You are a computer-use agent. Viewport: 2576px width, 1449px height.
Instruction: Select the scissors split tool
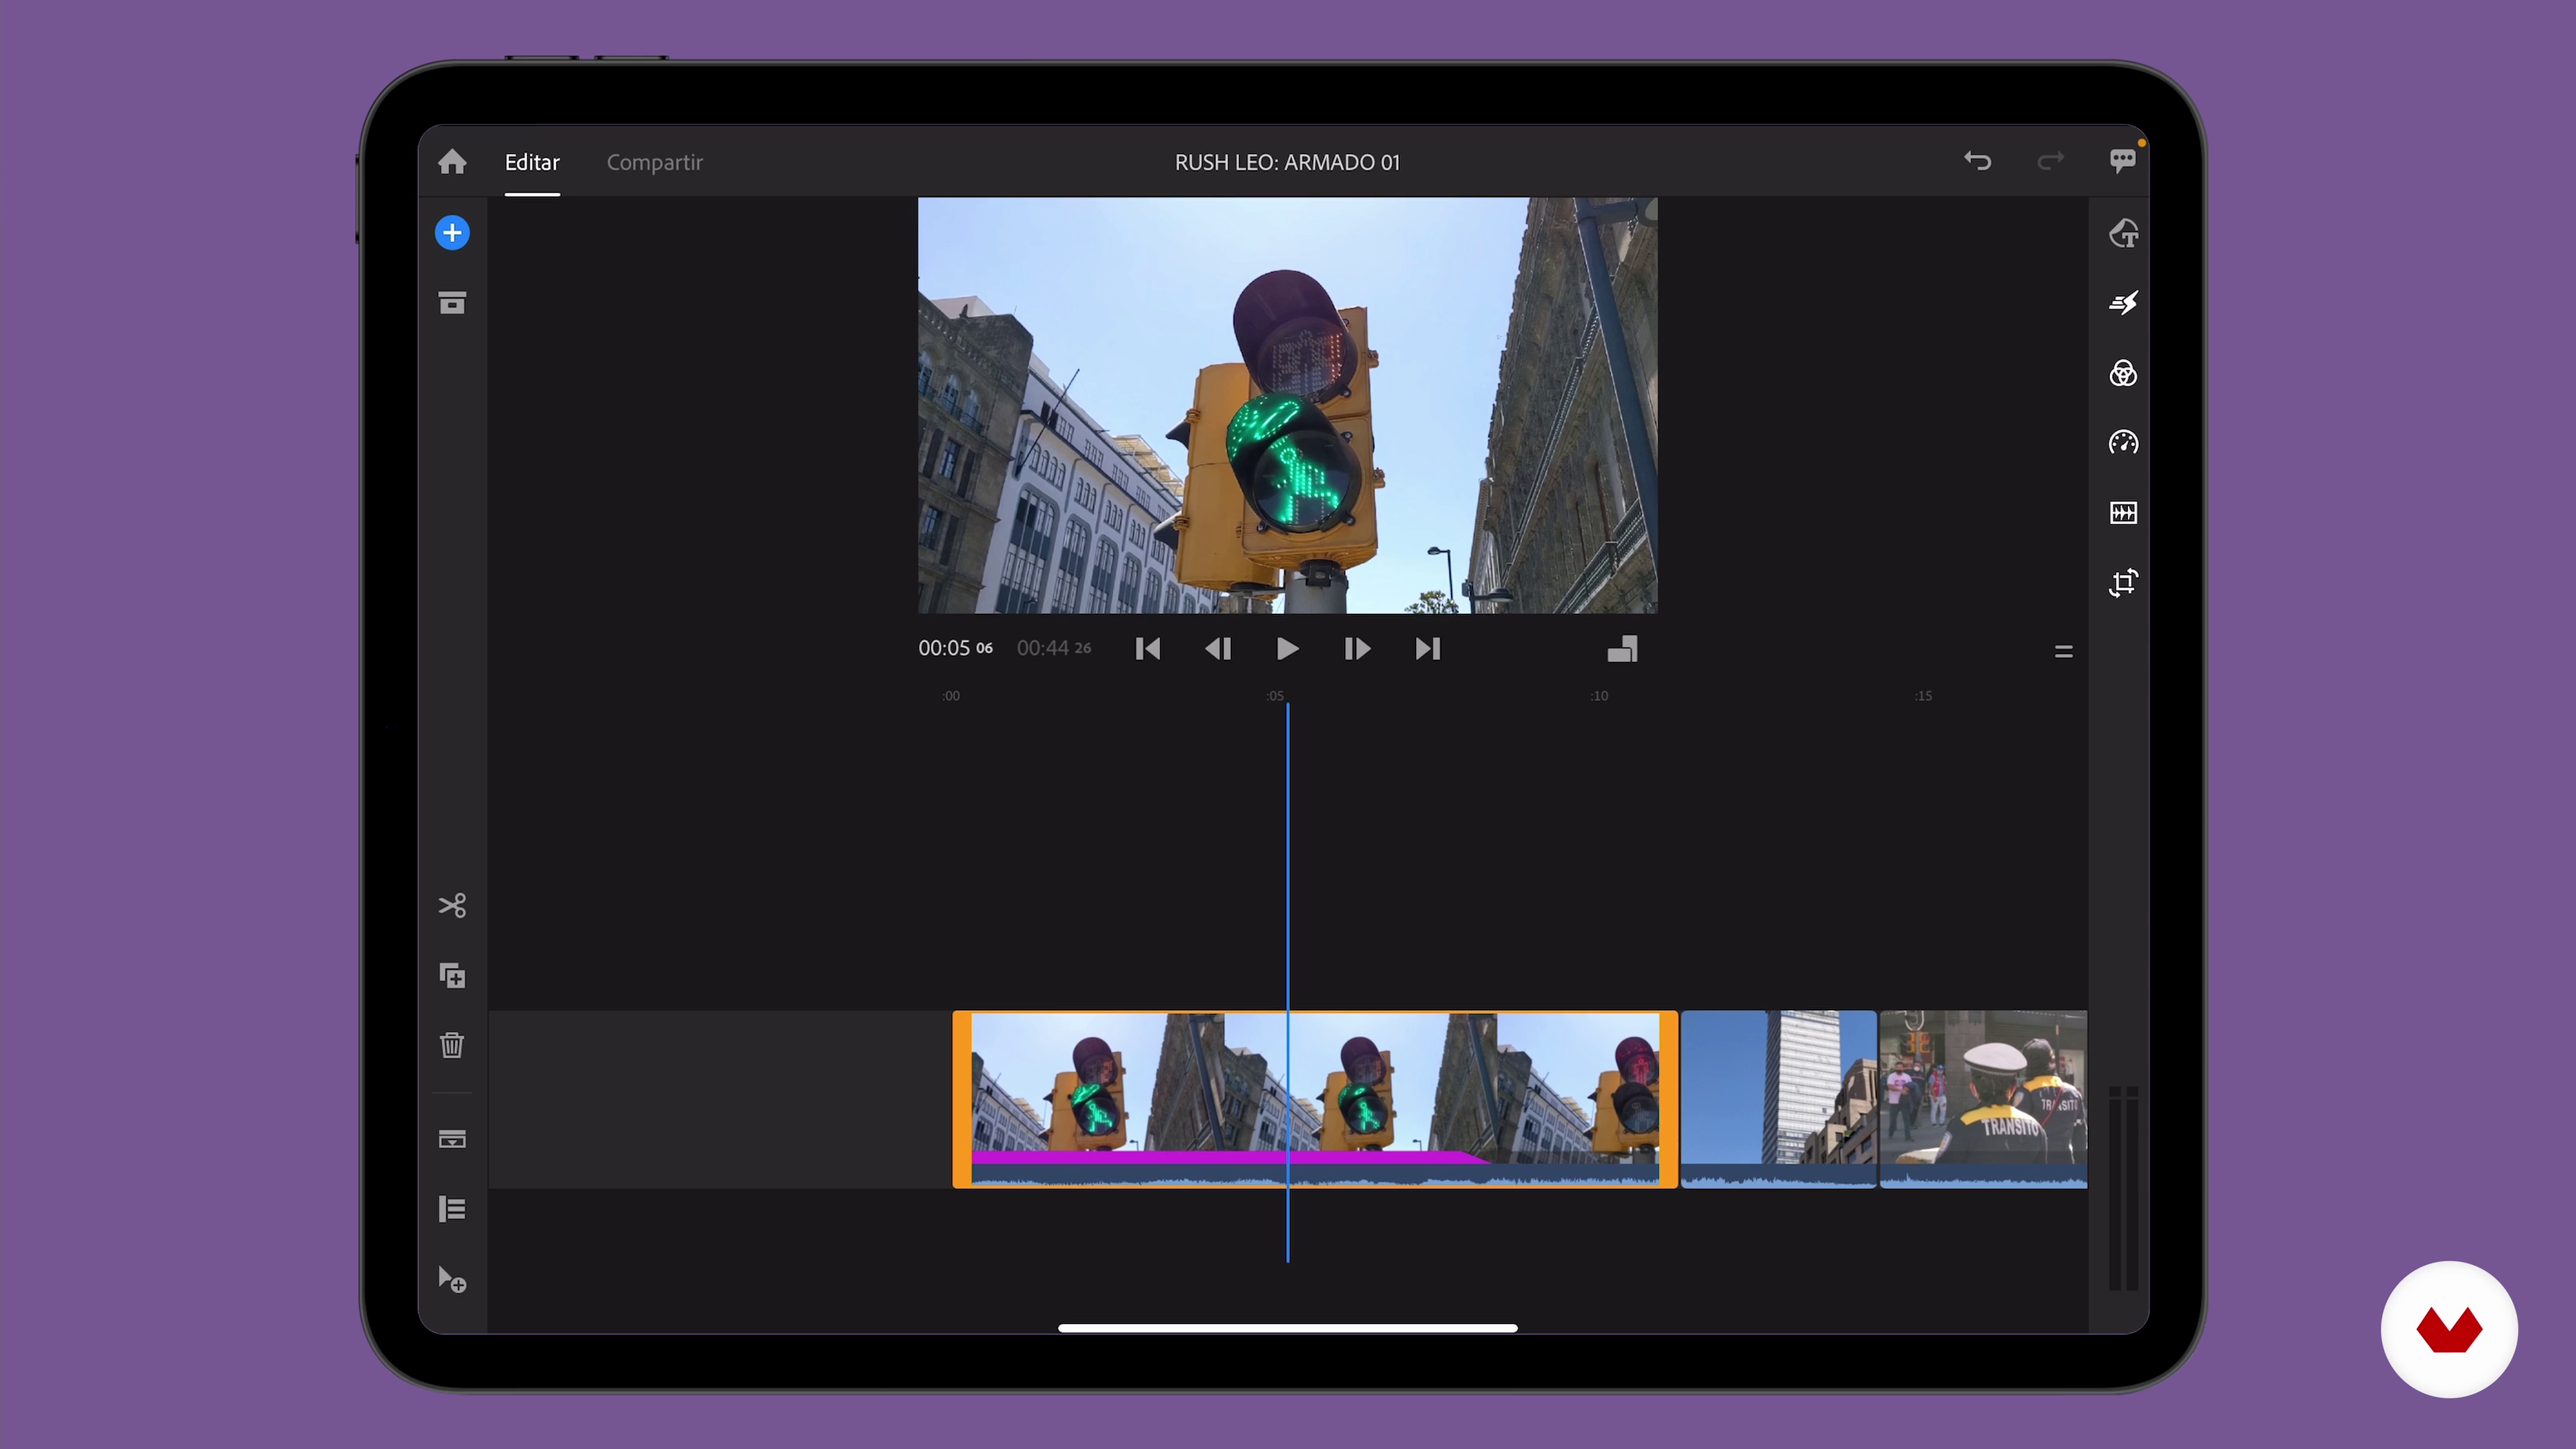(x=452, y=905)
